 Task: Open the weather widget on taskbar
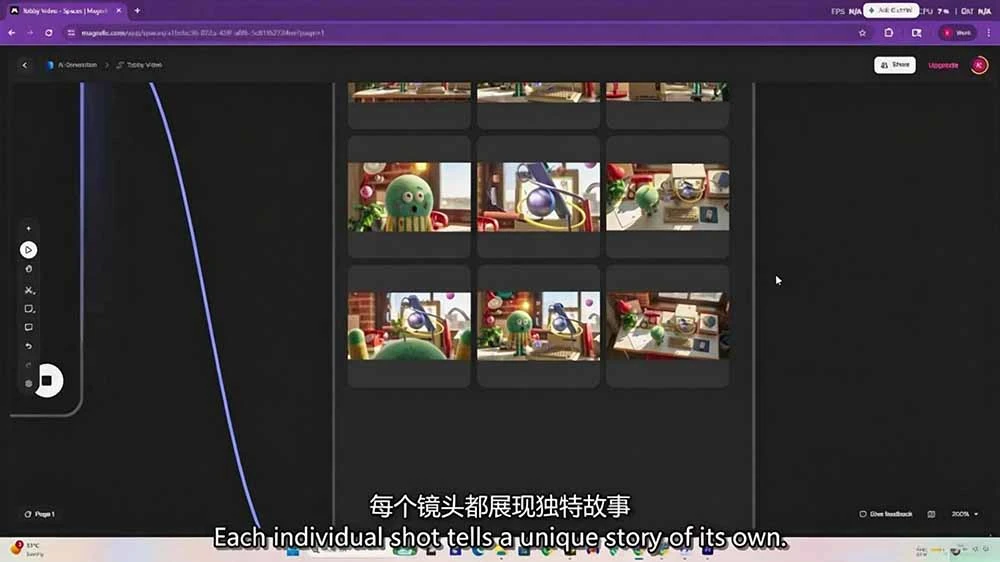(x=27, y=549)
